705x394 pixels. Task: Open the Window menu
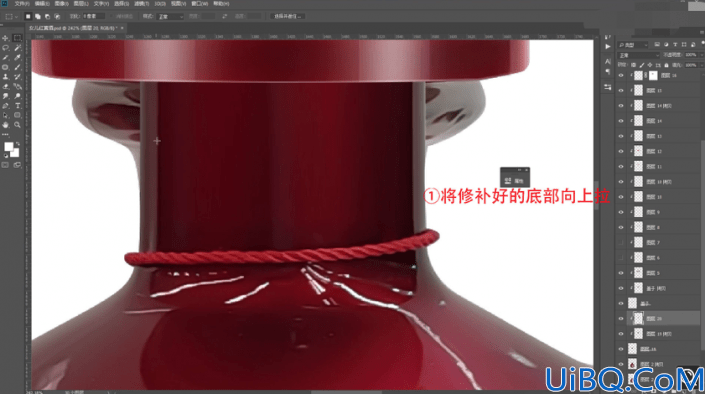(200, 4)
